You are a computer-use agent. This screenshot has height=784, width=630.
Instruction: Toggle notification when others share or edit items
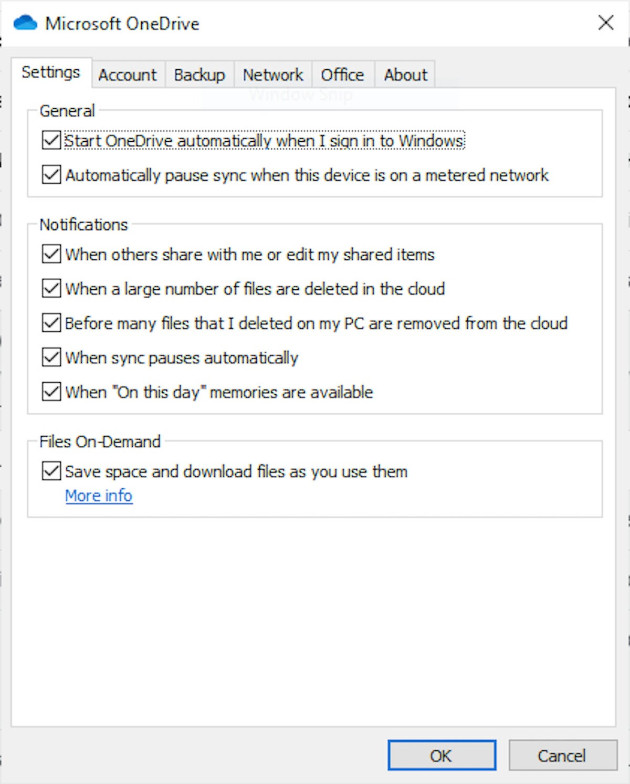pos(52,255)
